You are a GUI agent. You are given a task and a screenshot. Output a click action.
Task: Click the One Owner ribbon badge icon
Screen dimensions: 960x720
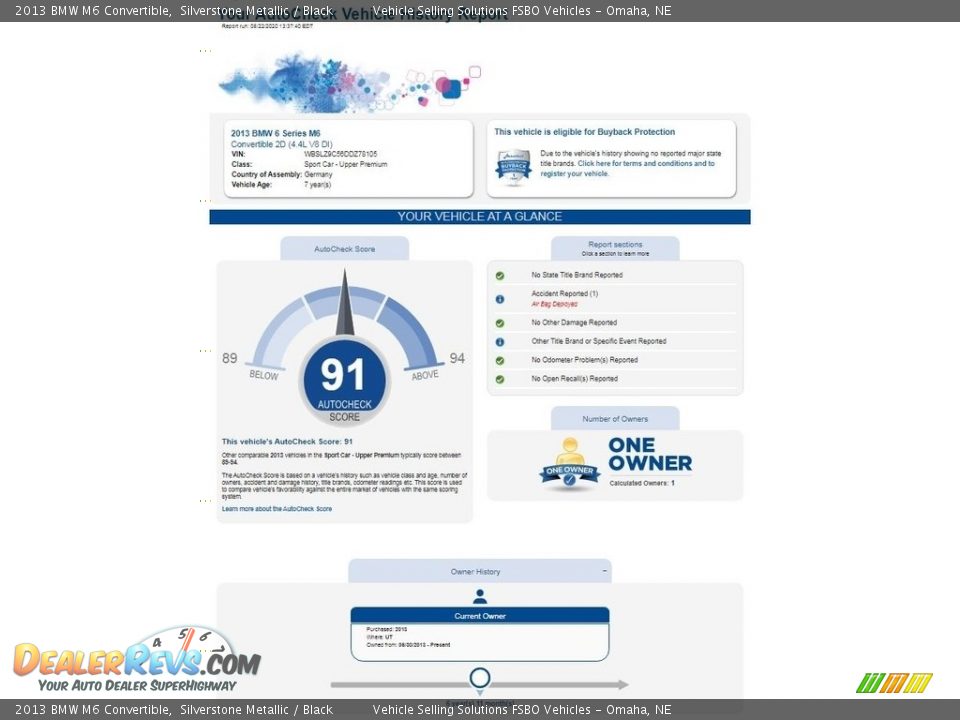pyautogui.click(x=570, y=464)
